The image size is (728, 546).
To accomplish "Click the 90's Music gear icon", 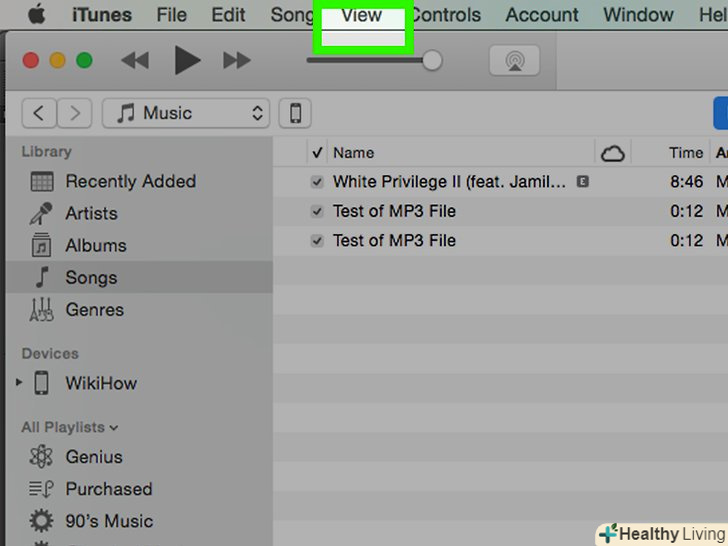I will [x=41, y=521].
